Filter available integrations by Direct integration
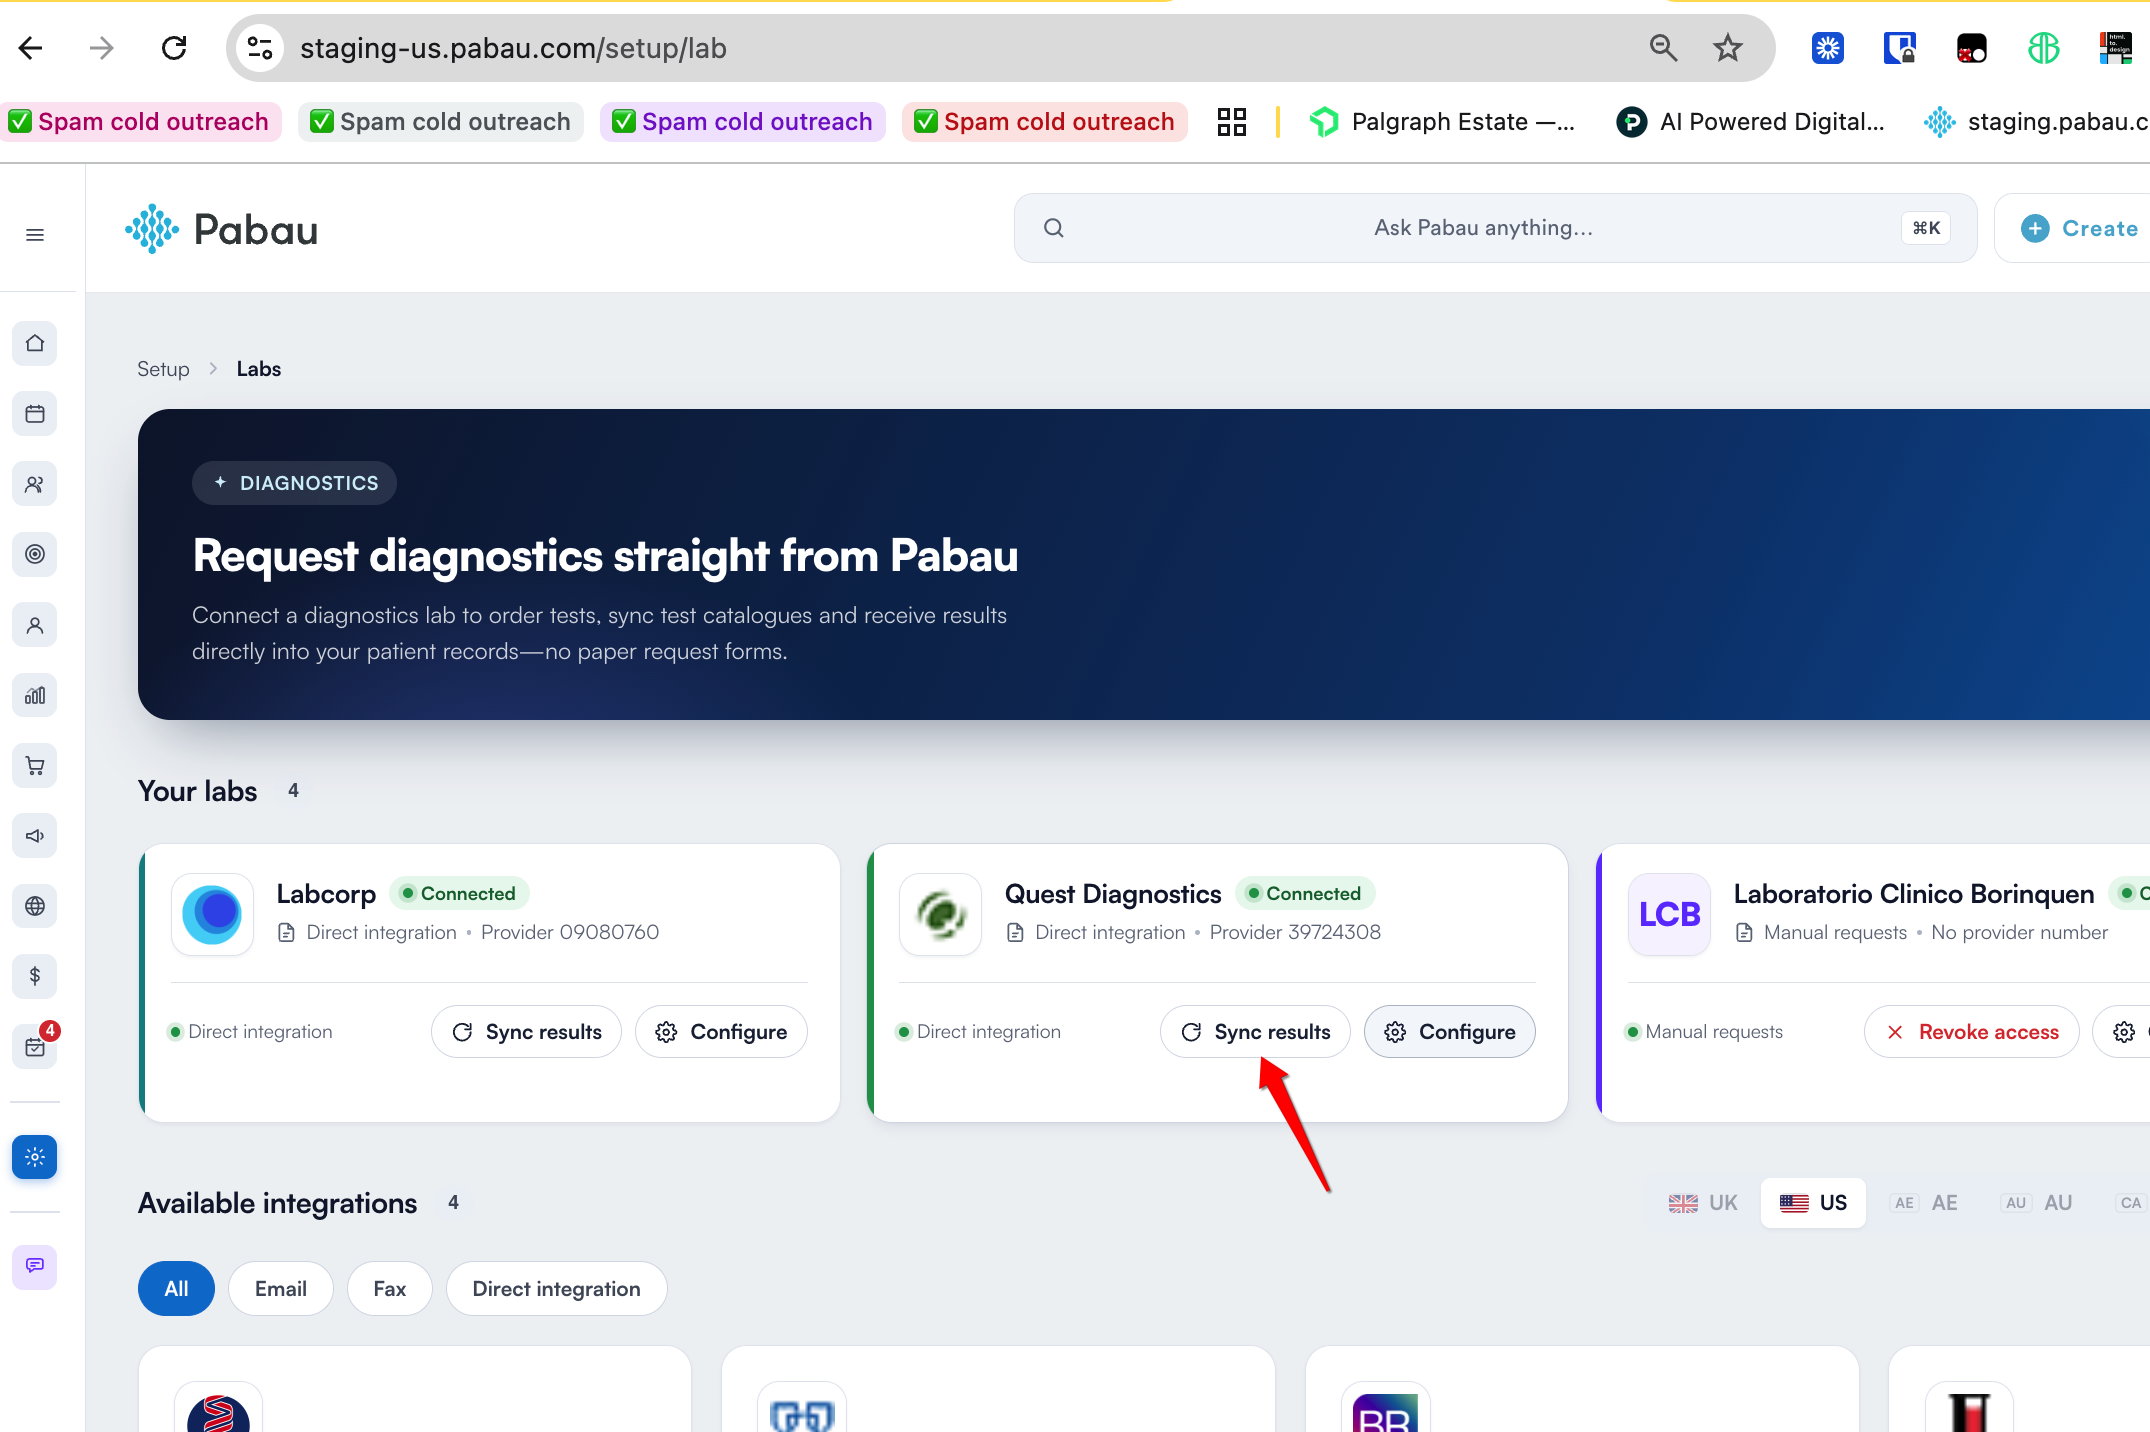2150x1432 pixels. click(x=556, y=1289)
